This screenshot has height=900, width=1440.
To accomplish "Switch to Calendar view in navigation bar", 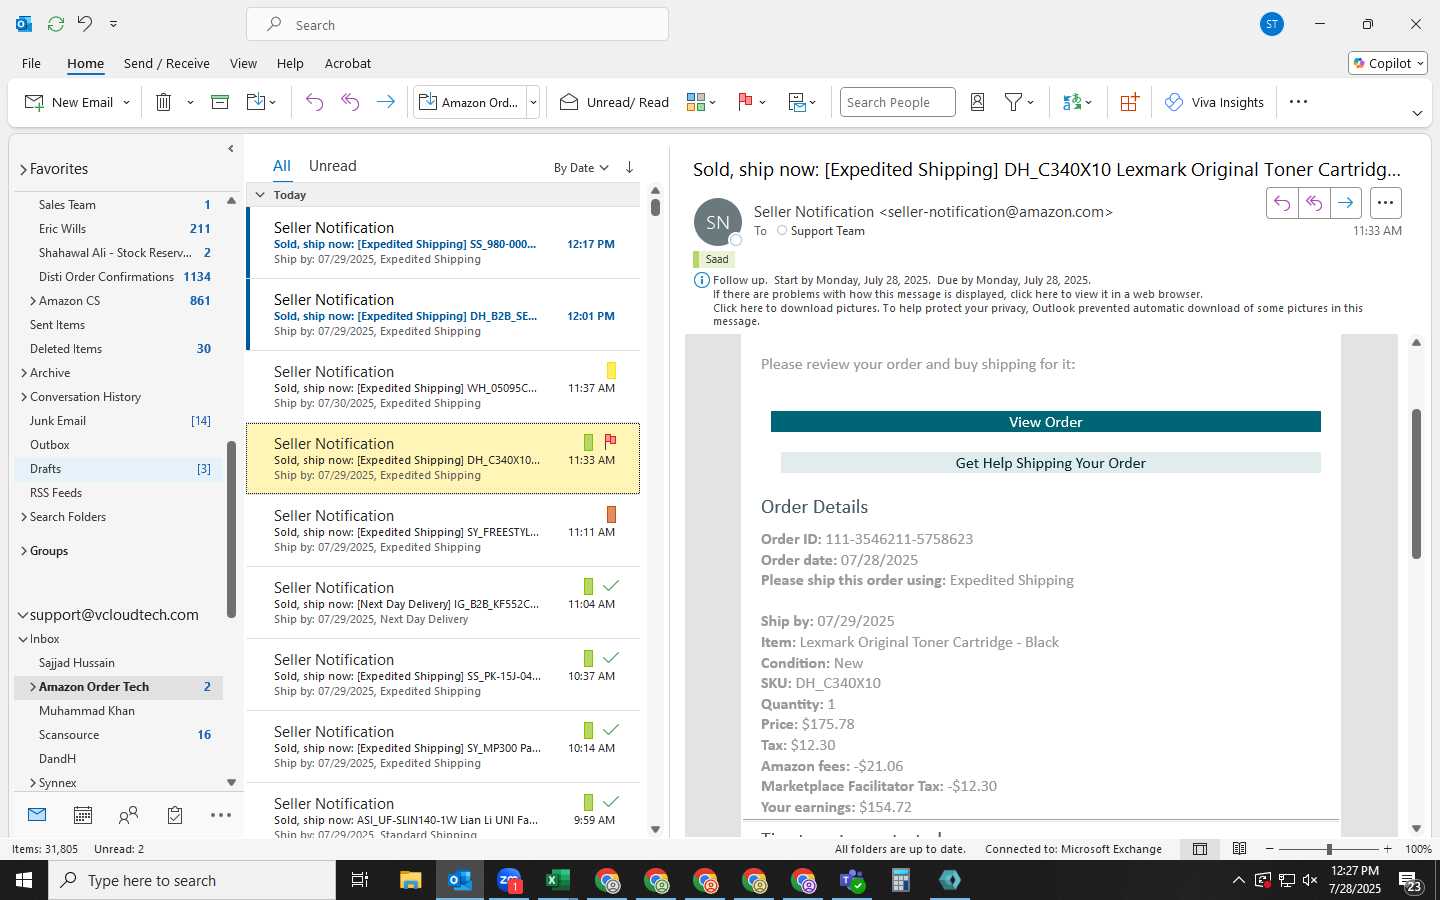I will tap(83, 816).
